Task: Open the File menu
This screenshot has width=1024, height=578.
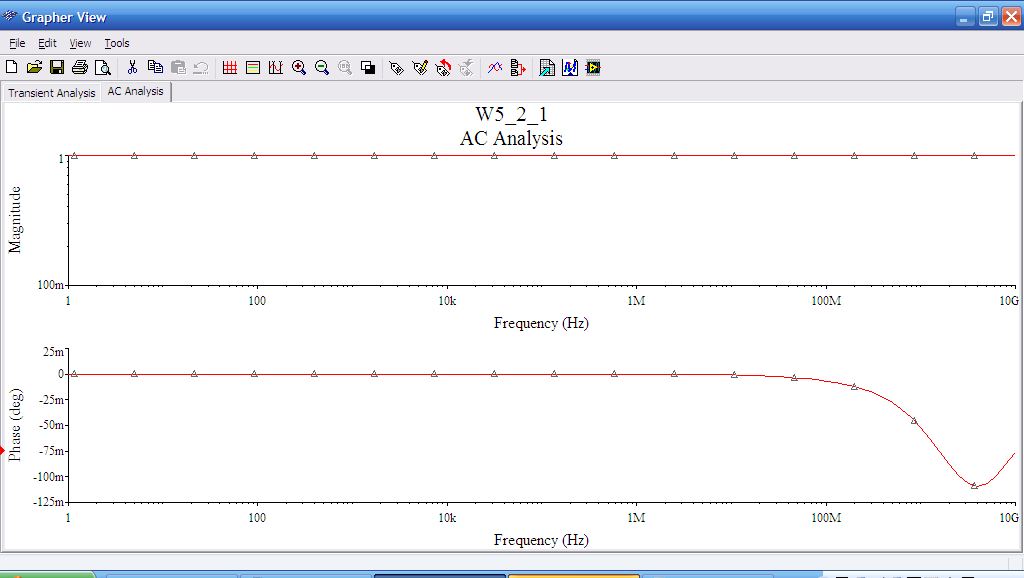Action: [17, 43]
